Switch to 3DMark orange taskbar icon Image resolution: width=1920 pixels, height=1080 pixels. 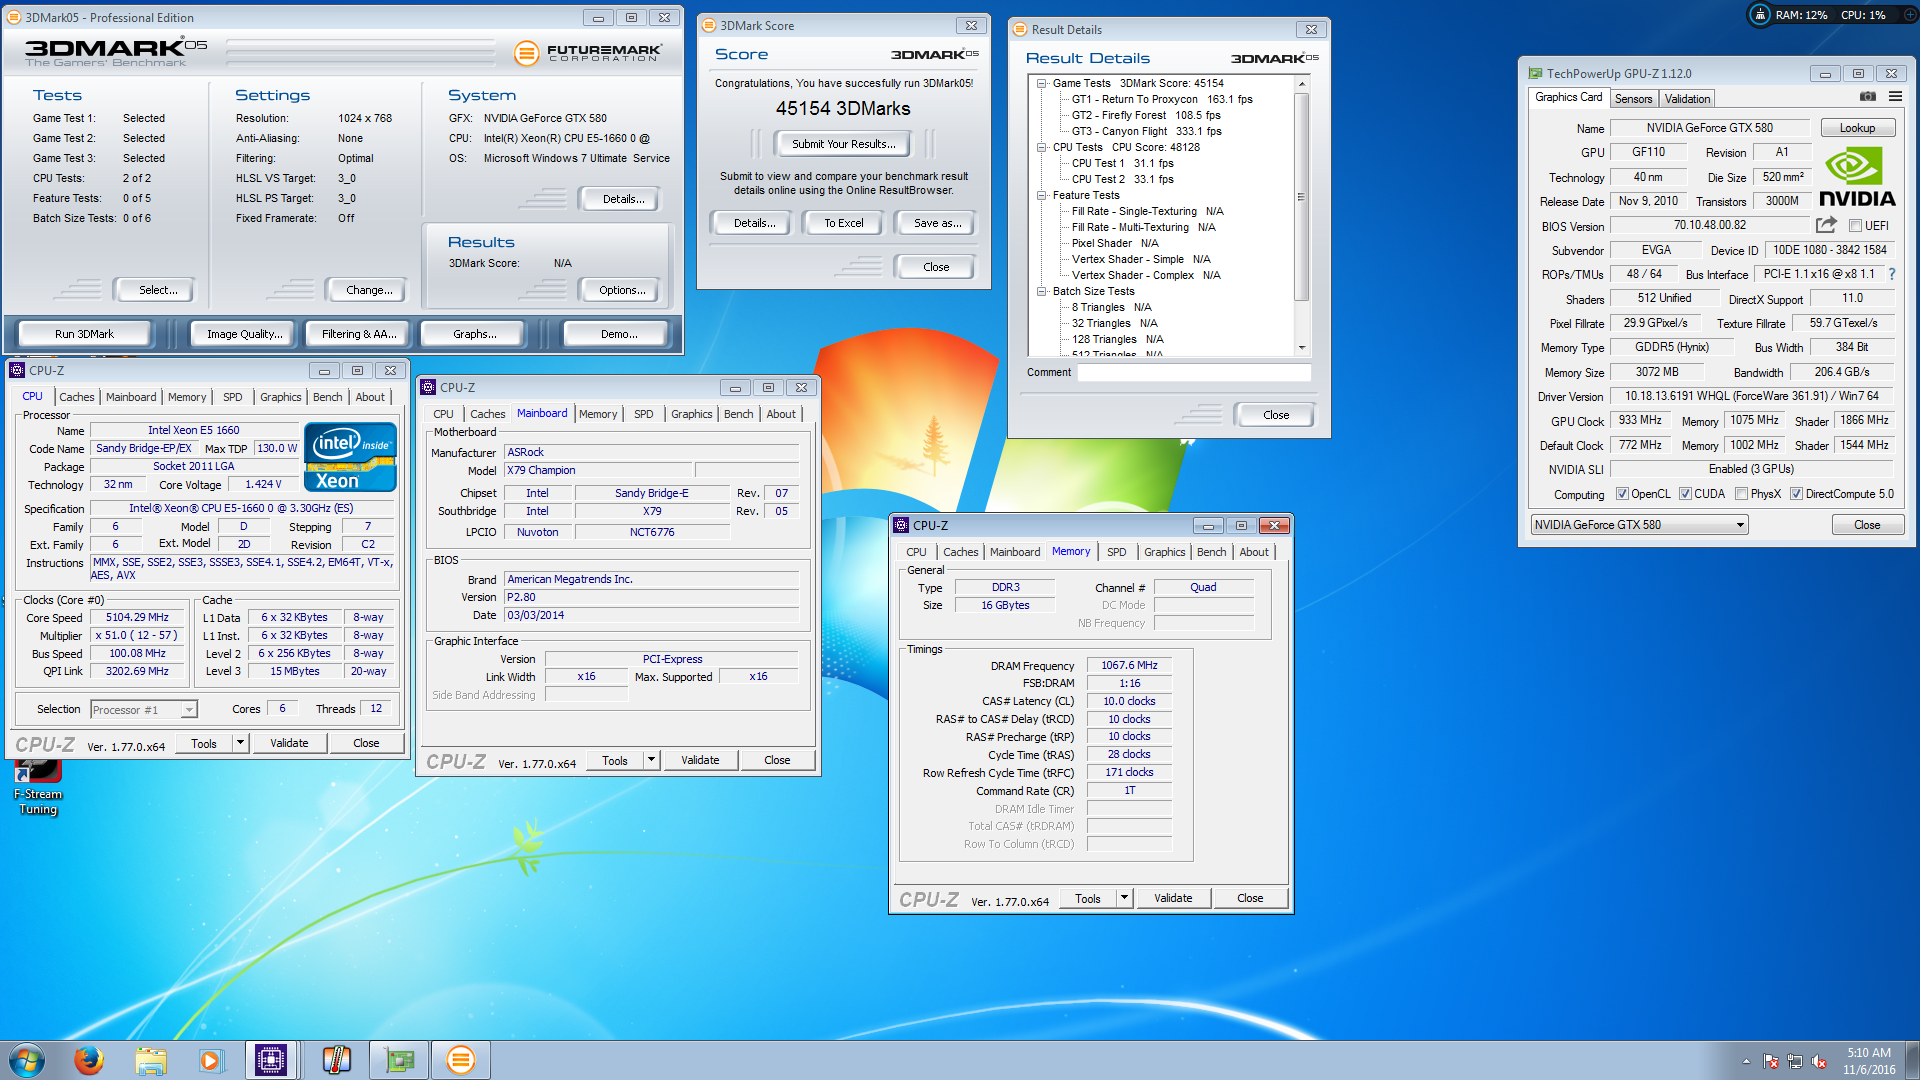click(460, 1060)
